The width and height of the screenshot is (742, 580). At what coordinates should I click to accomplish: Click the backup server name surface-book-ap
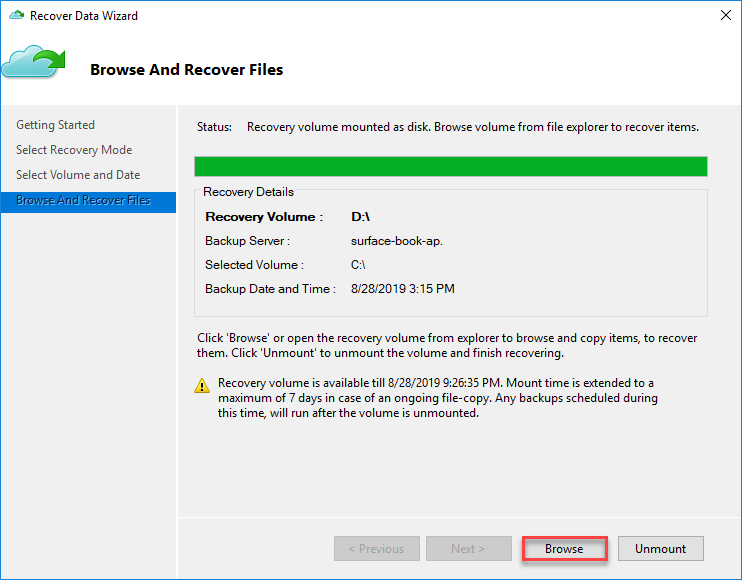396,241
